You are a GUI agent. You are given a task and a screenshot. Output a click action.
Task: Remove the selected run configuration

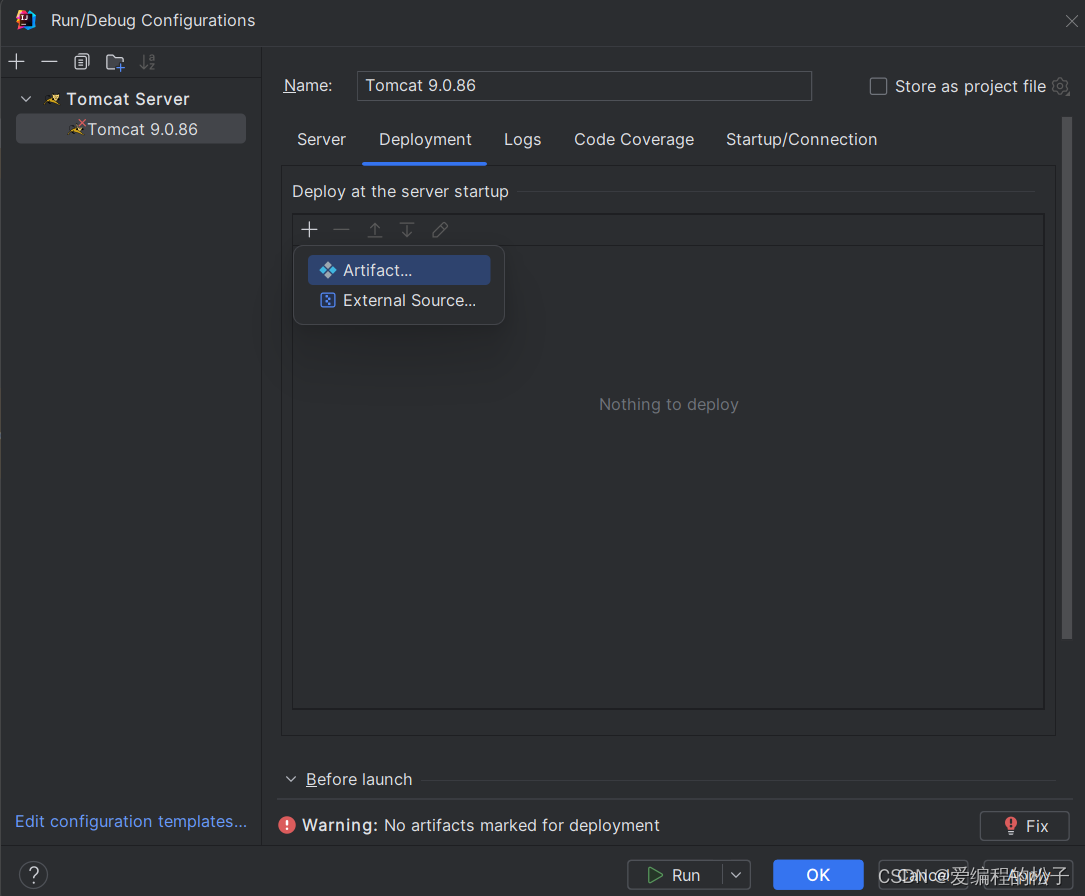click(x=49, y=62)
